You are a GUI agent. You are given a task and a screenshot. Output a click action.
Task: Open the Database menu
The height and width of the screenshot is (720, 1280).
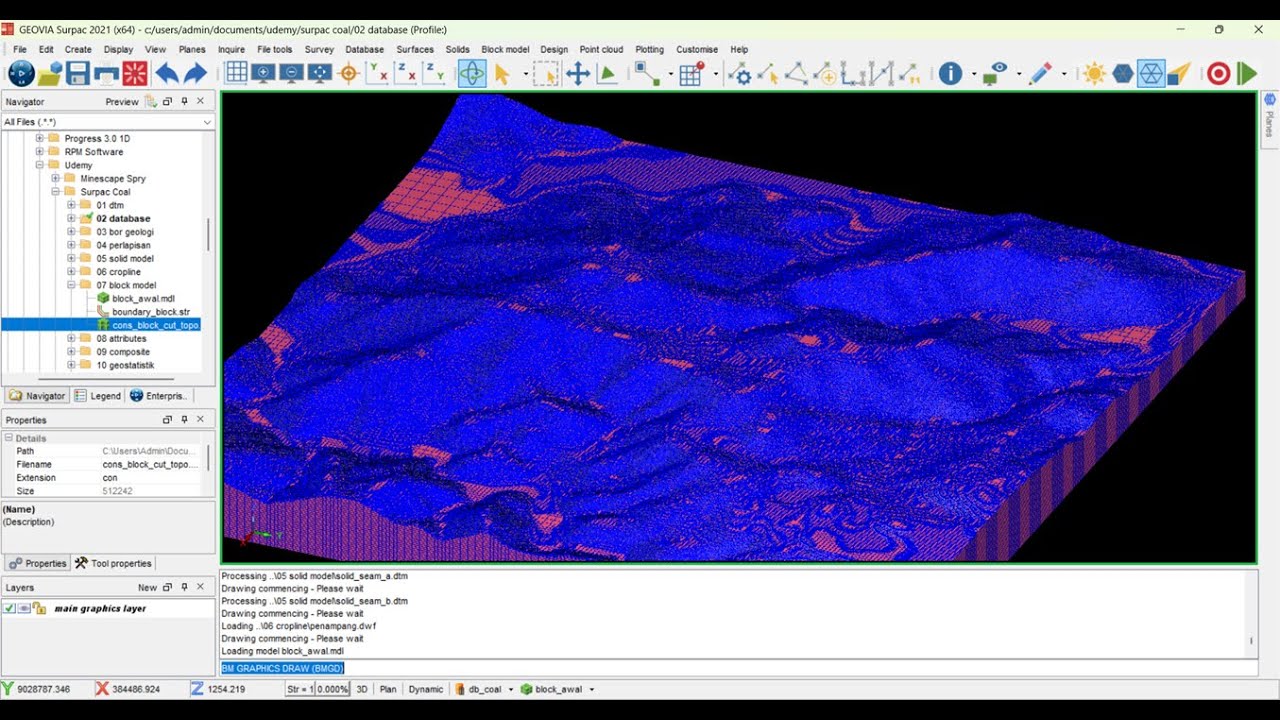(x=364, y=49)
